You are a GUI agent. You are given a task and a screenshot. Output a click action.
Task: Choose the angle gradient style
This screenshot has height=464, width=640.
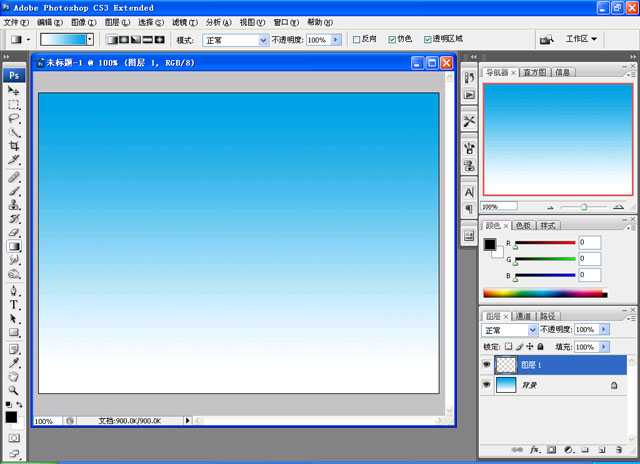(136, 40)
